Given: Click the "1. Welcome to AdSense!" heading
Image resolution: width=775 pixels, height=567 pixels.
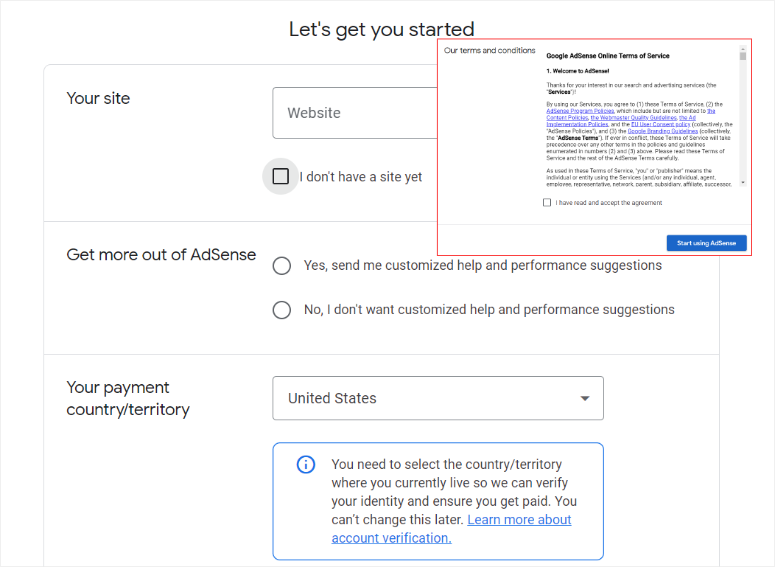Looking at the screenshot, I should 577,71.
